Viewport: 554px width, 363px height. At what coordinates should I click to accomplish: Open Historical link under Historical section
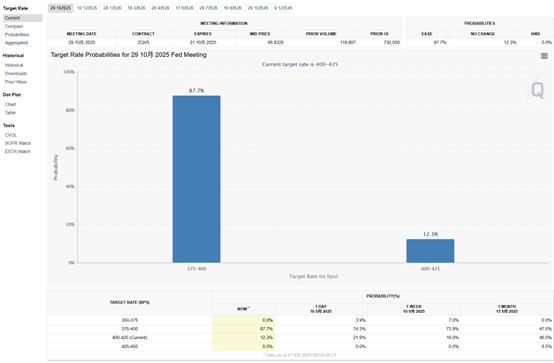pos(14,65)
